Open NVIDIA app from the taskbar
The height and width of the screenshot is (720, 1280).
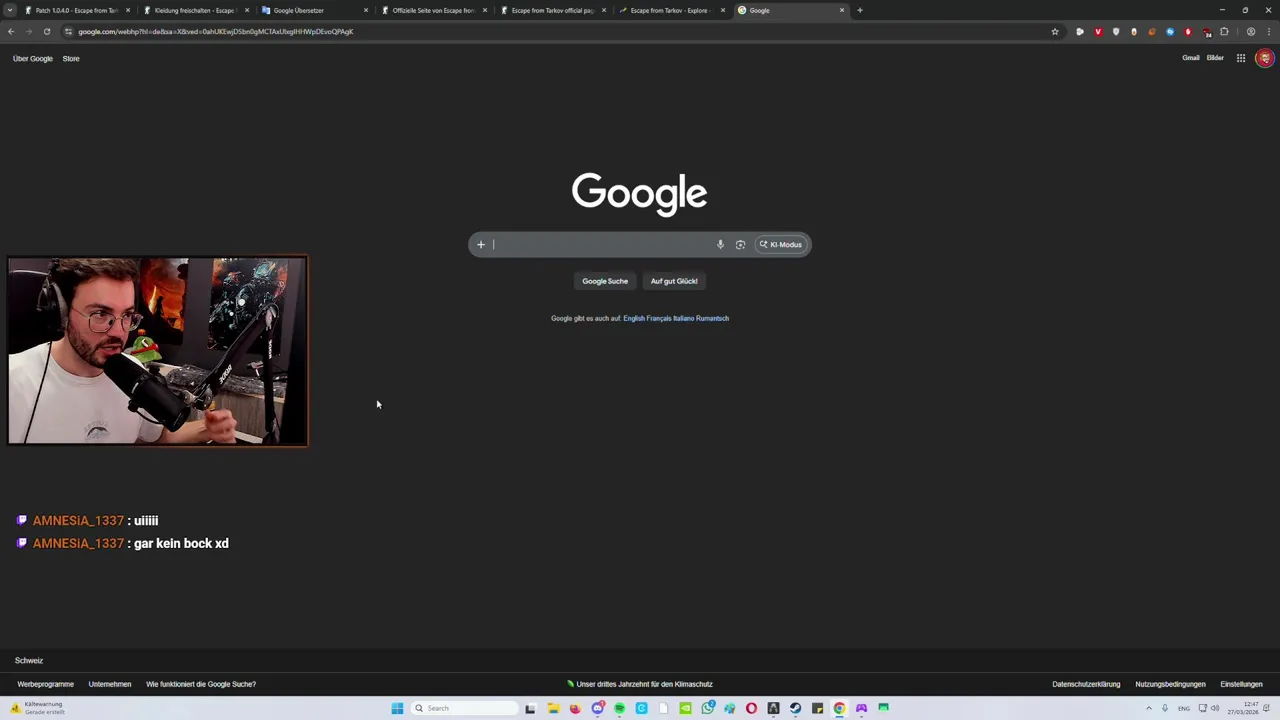click(x=685, y=708)
